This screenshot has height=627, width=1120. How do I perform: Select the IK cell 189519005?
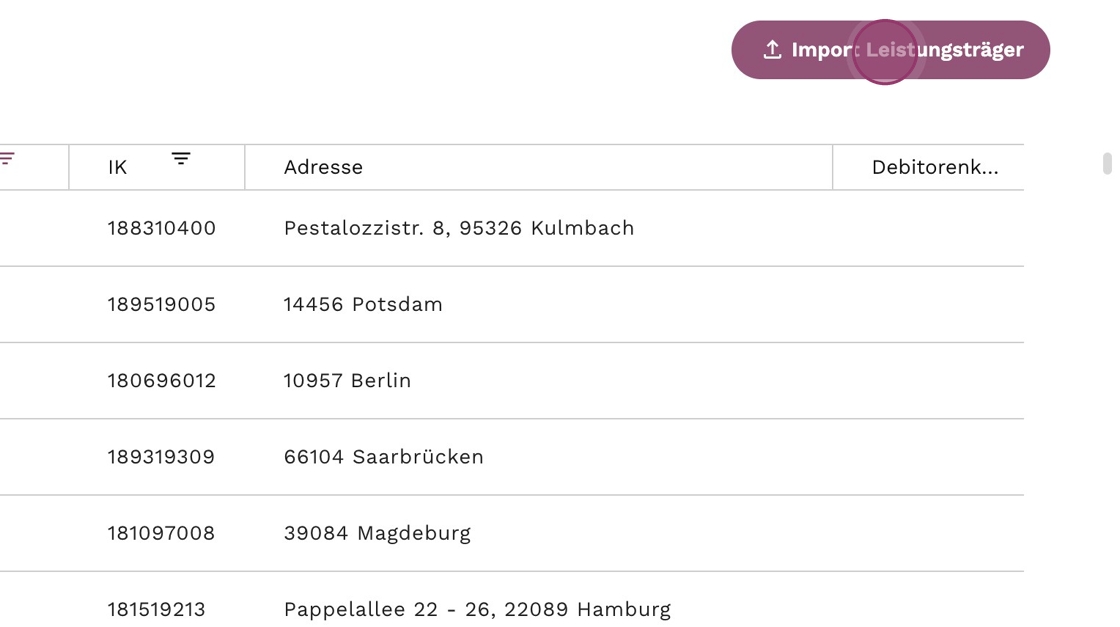tap(162, 304)
